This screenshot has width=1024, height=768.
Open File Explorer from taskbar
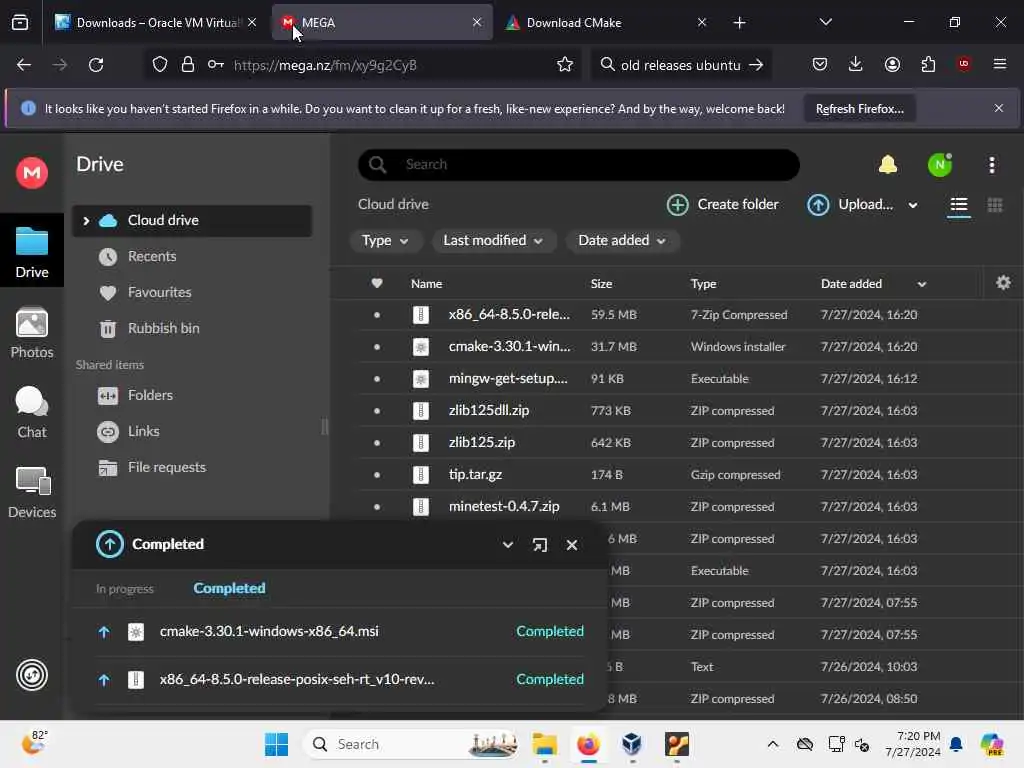pyautogui.click(x=544, y=744)
